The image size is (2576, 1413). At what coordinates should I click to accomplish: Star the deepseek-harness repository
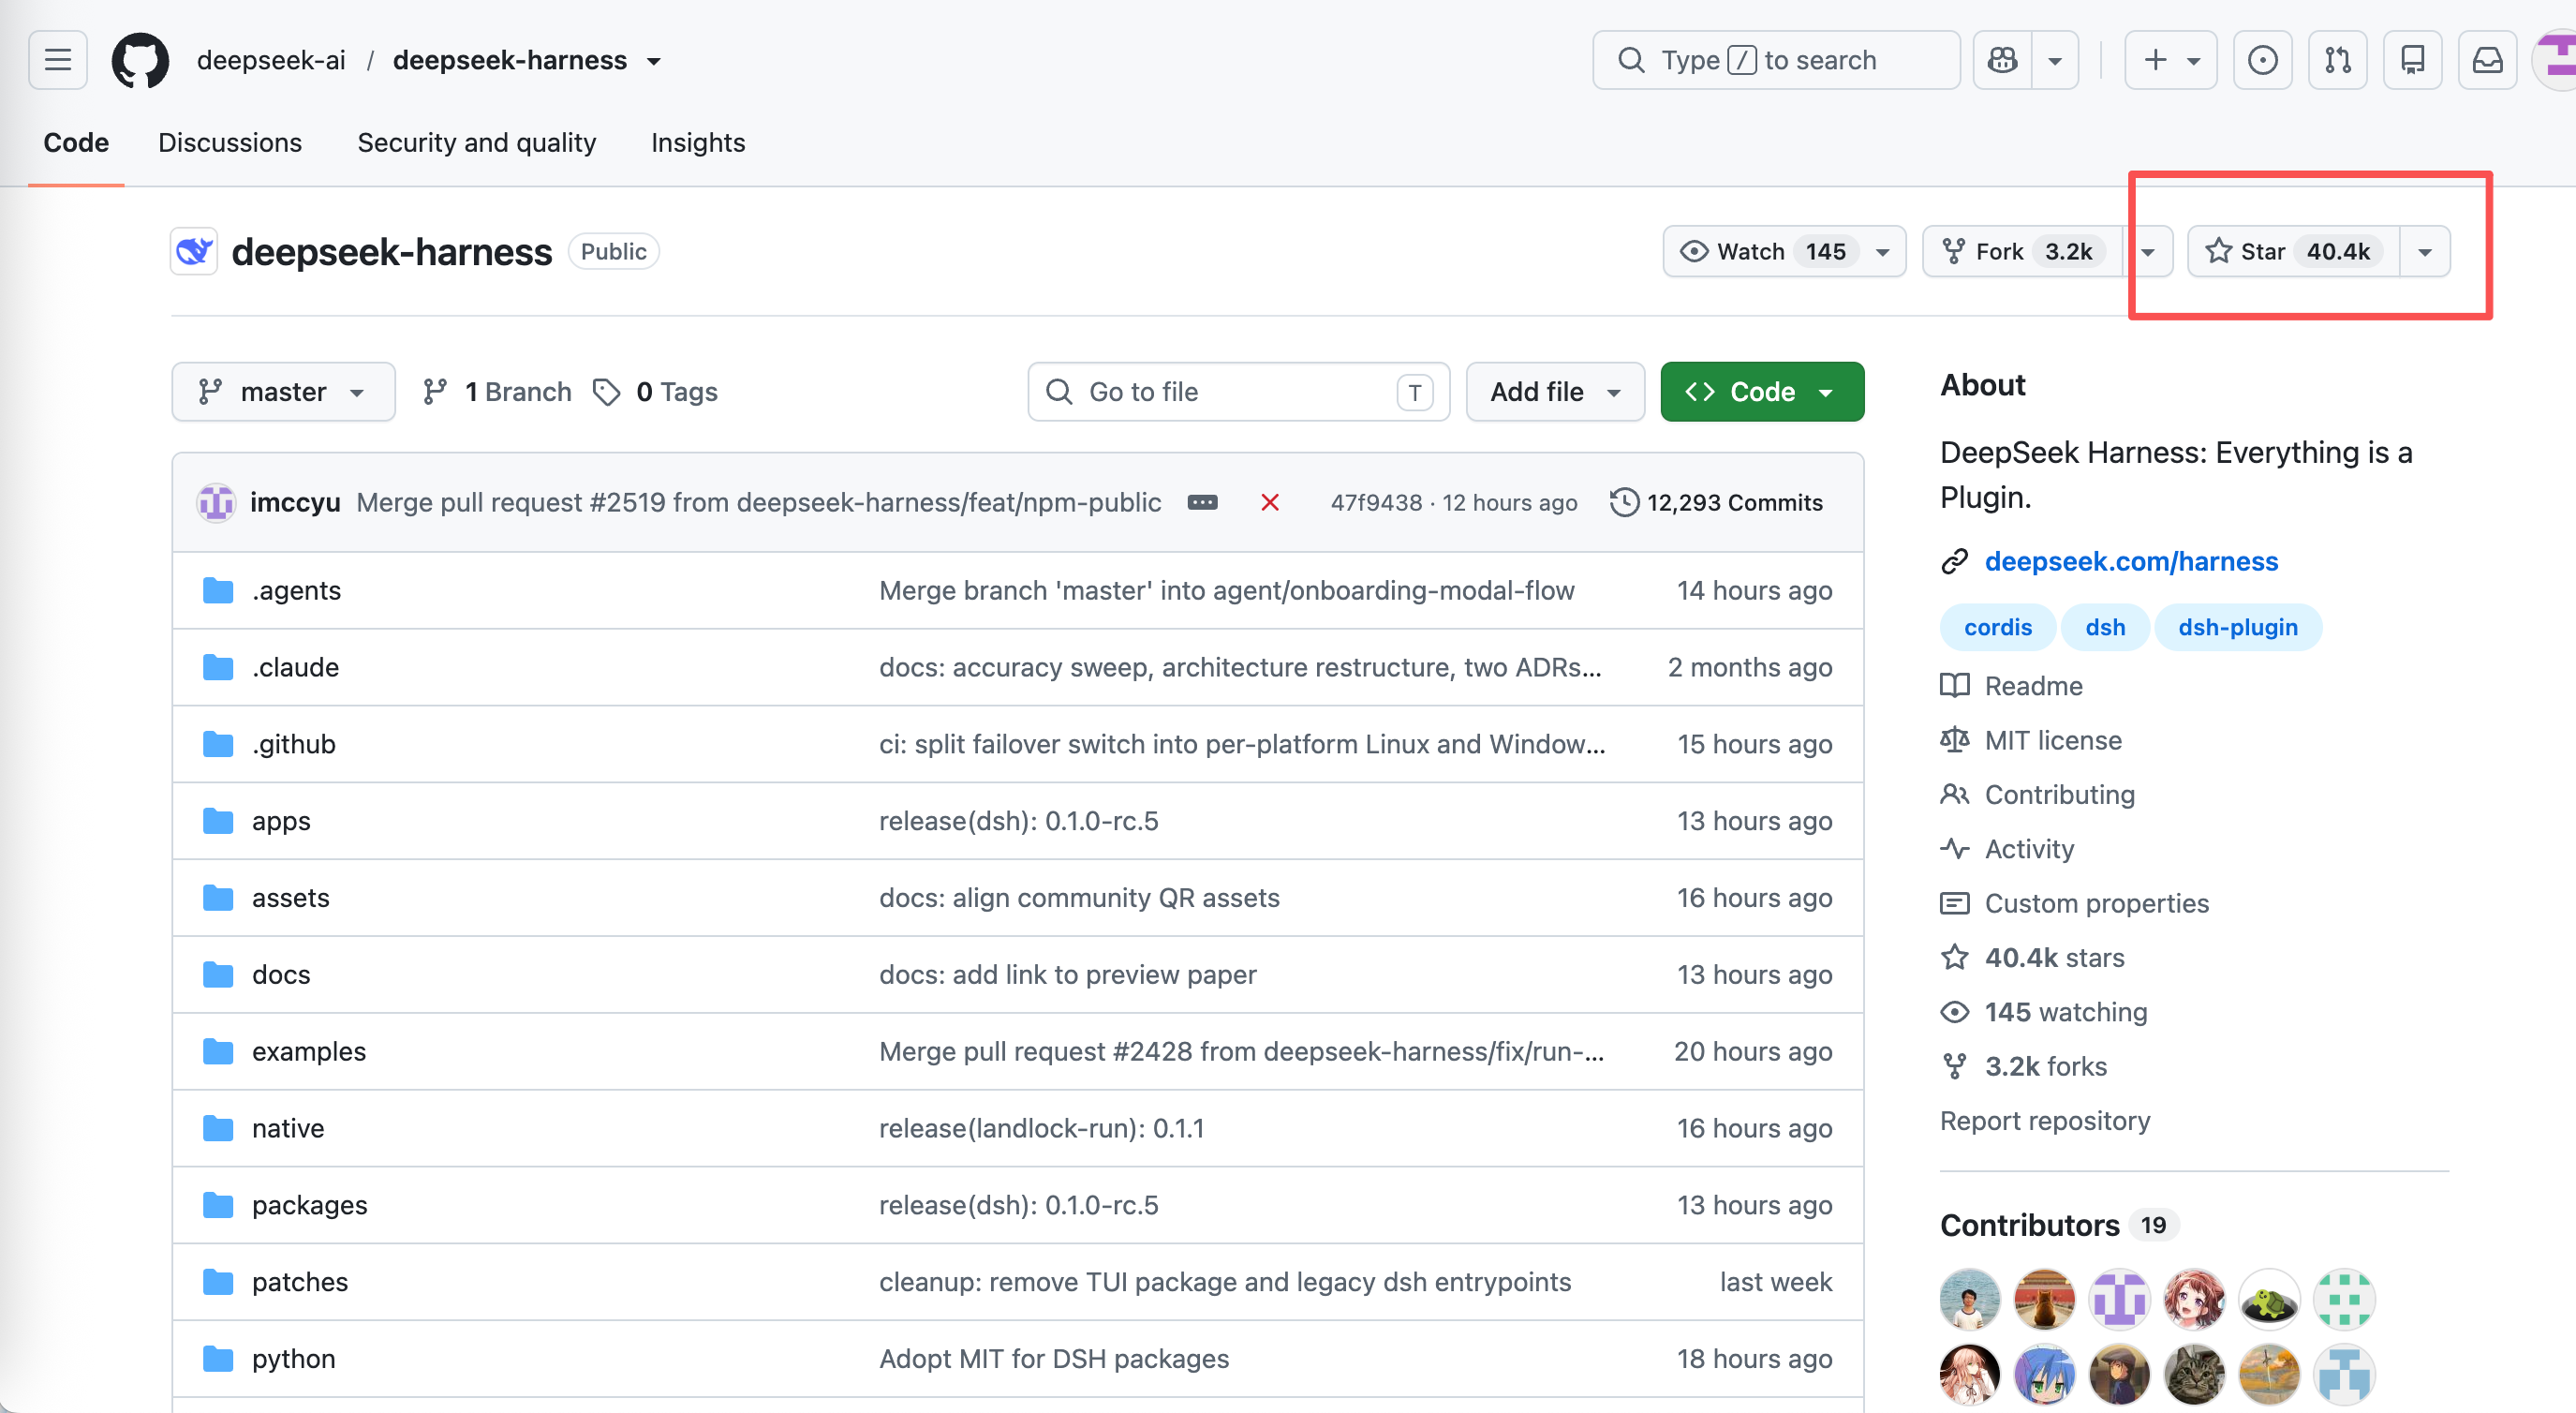(2293, 251)
